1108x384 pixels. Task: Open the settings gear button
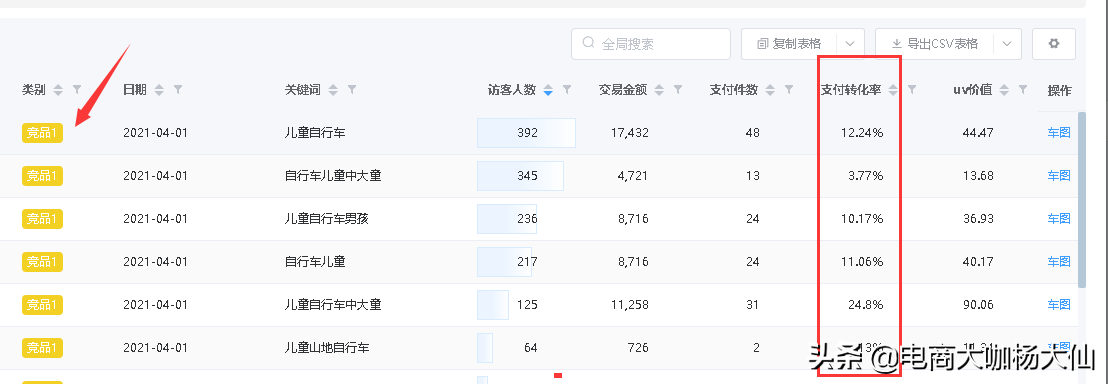point(1054,44)
